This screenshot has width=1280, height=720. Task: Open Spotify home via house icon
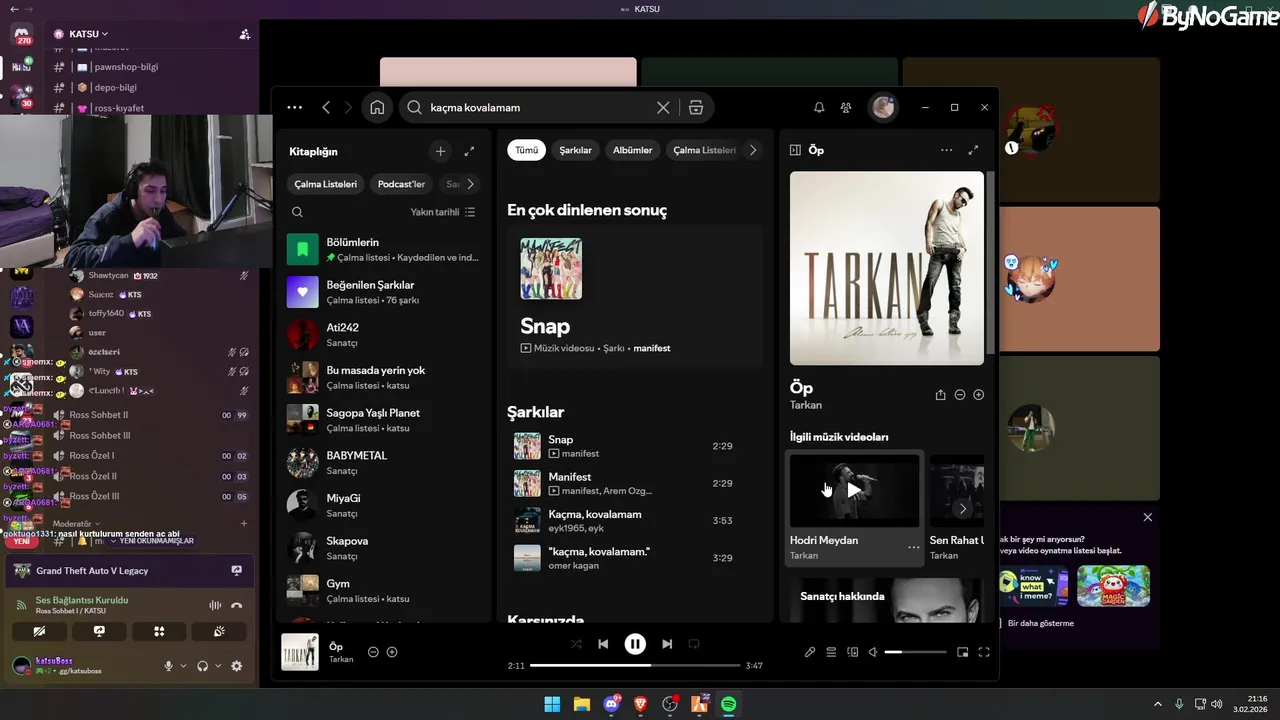[x=377, y=107]
